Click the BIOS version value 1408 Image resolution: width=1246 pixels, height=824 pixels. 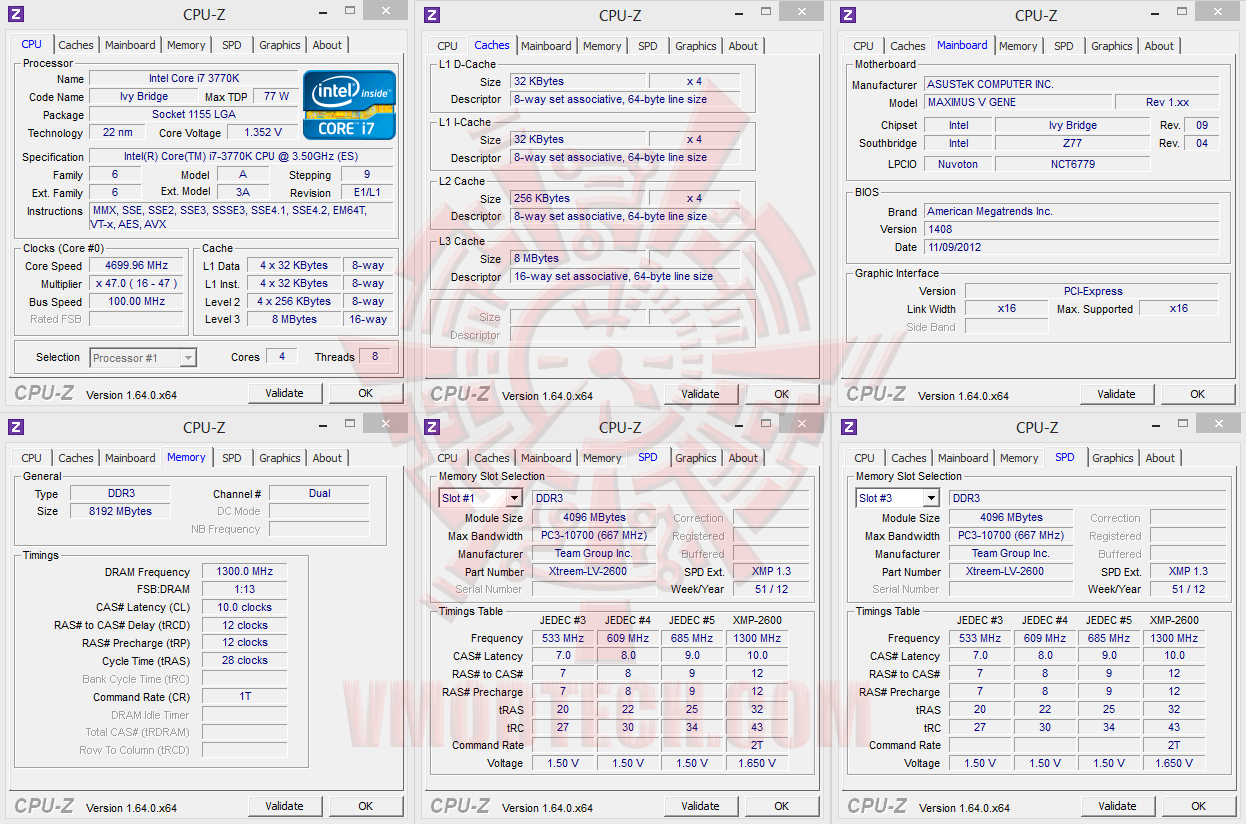pos(1071,229)
